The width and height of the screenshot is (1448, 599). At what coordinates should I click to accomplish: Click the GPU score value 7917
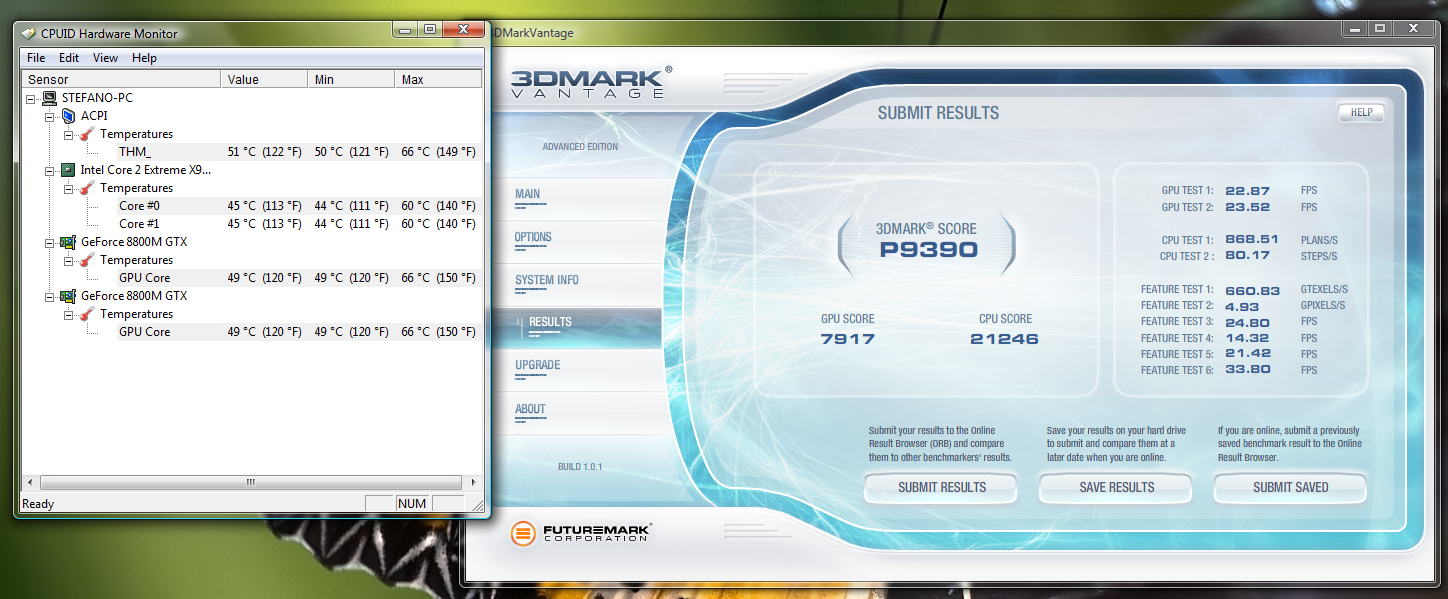pos(848,339)
